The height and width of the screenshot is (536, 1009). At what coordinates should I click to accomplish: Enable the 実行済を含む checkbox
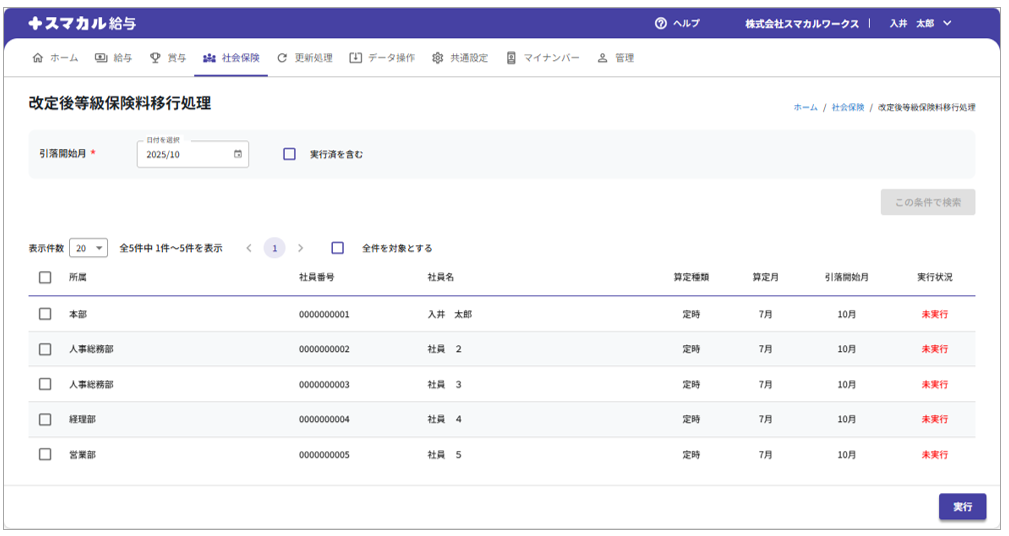tap(290, 154)
